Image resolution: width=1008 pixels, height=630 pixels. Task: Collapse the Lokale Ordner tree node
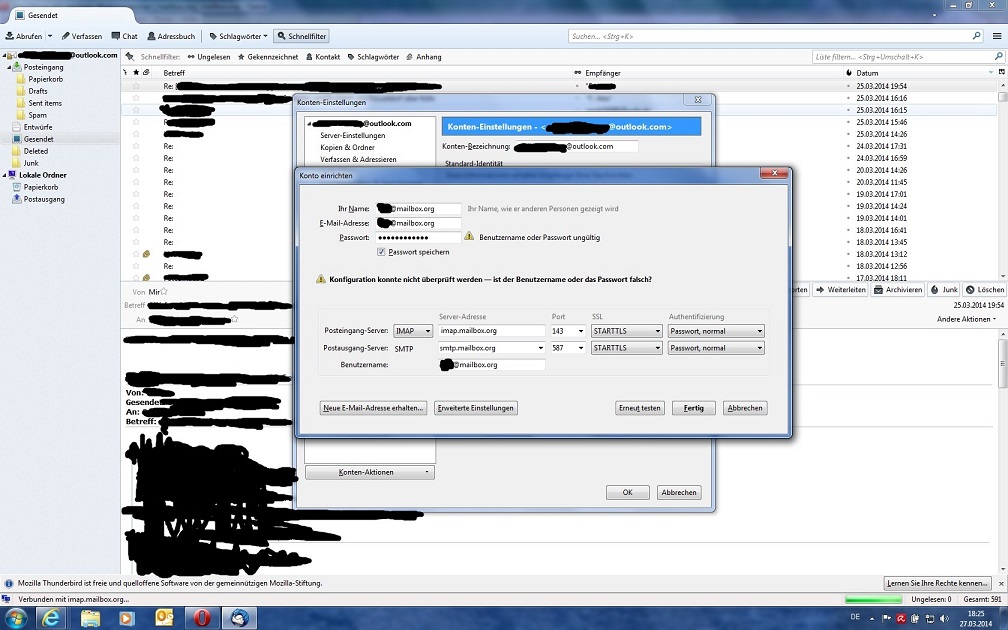tap(4, 175)
